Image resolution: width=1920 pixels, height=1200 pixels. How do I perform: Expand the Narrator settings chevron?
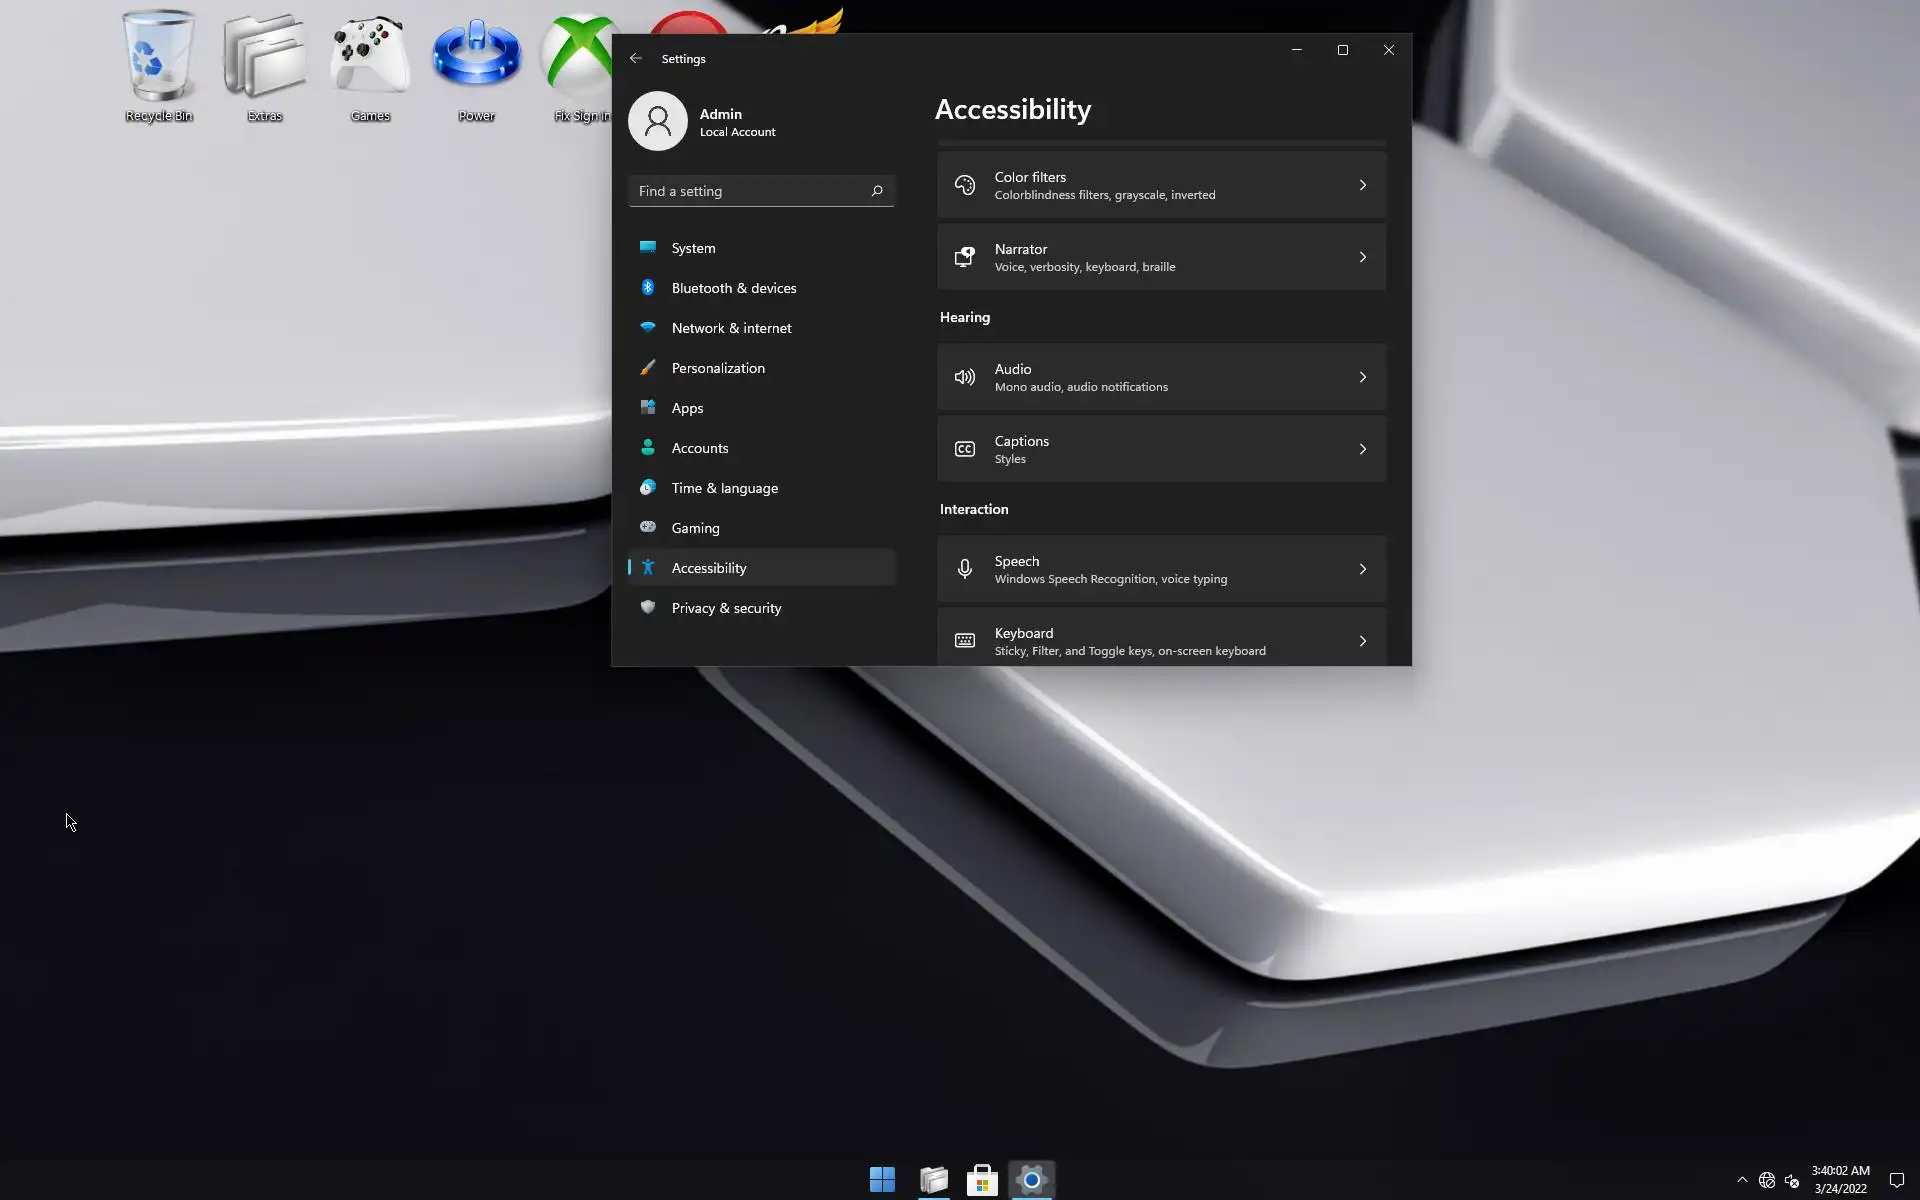point(1362,257)
